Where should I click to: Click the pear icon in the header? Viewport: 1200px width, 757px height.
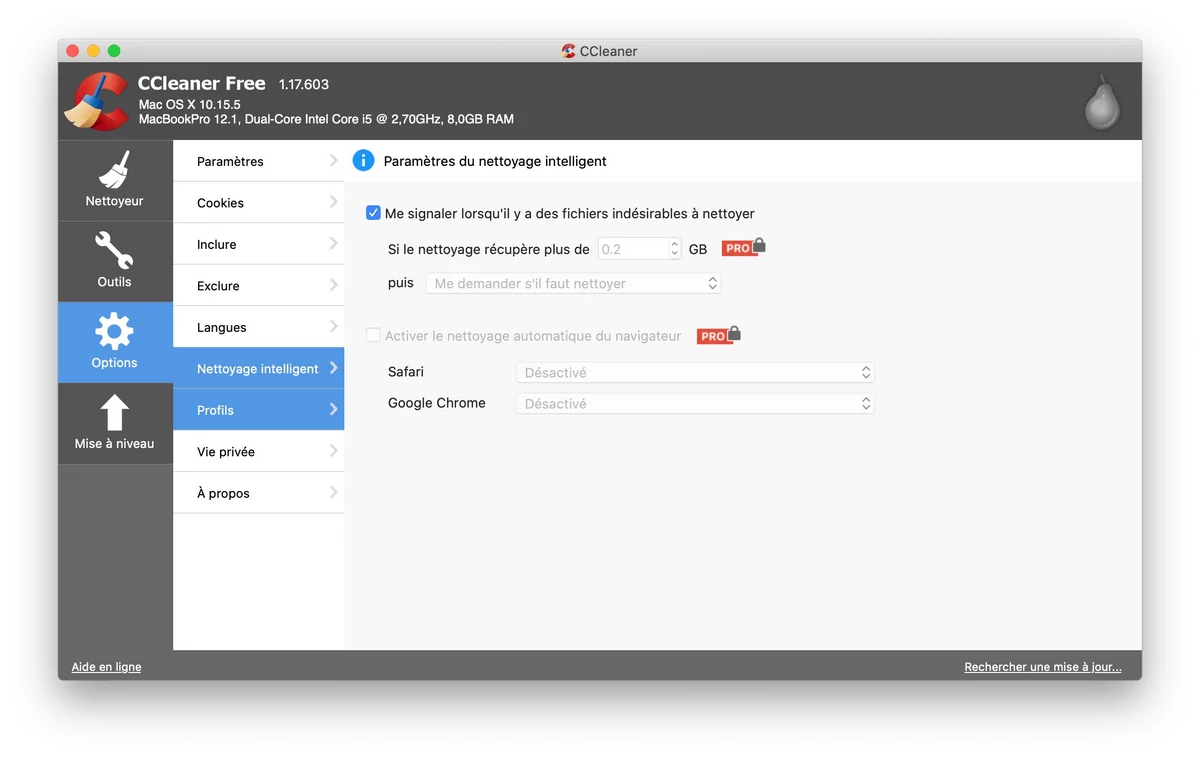point(1102,101)
